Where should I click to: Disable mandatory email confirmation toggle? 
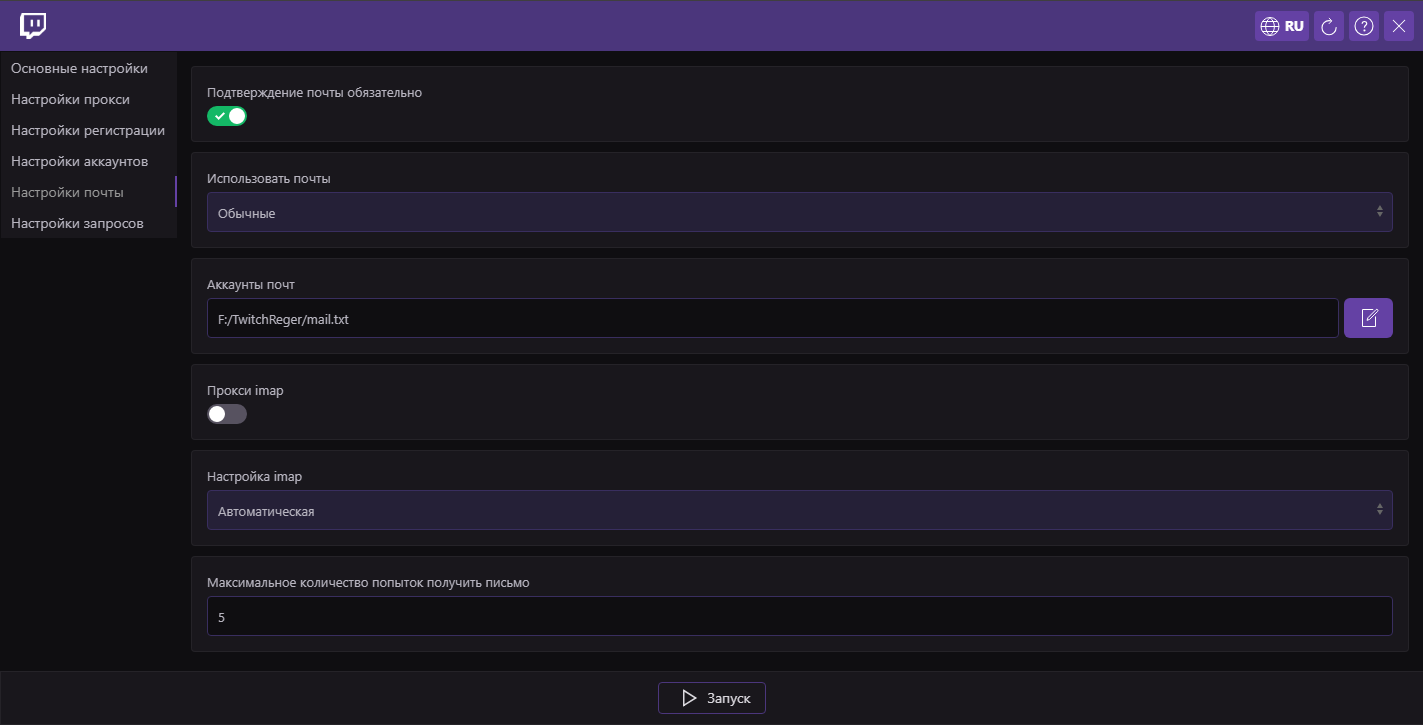227,116
